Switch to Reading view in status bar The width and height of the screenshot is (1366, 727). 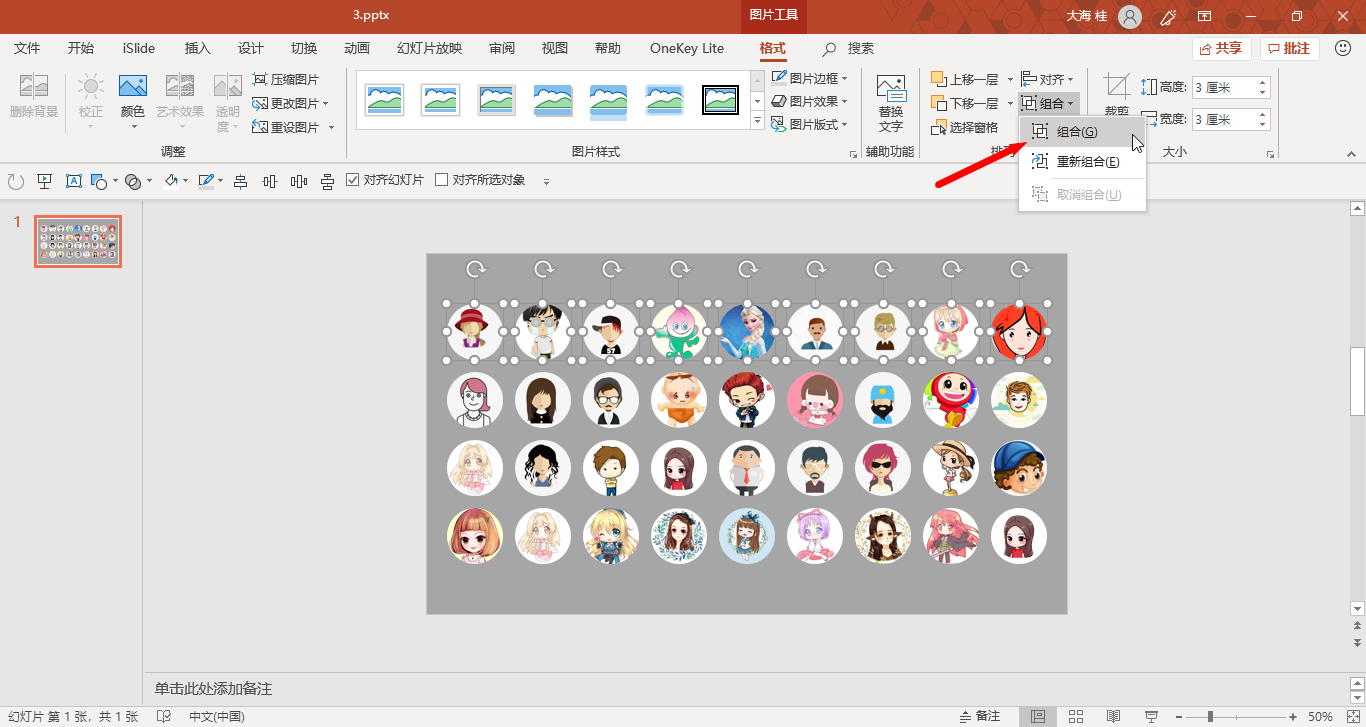click(1113, 716)
